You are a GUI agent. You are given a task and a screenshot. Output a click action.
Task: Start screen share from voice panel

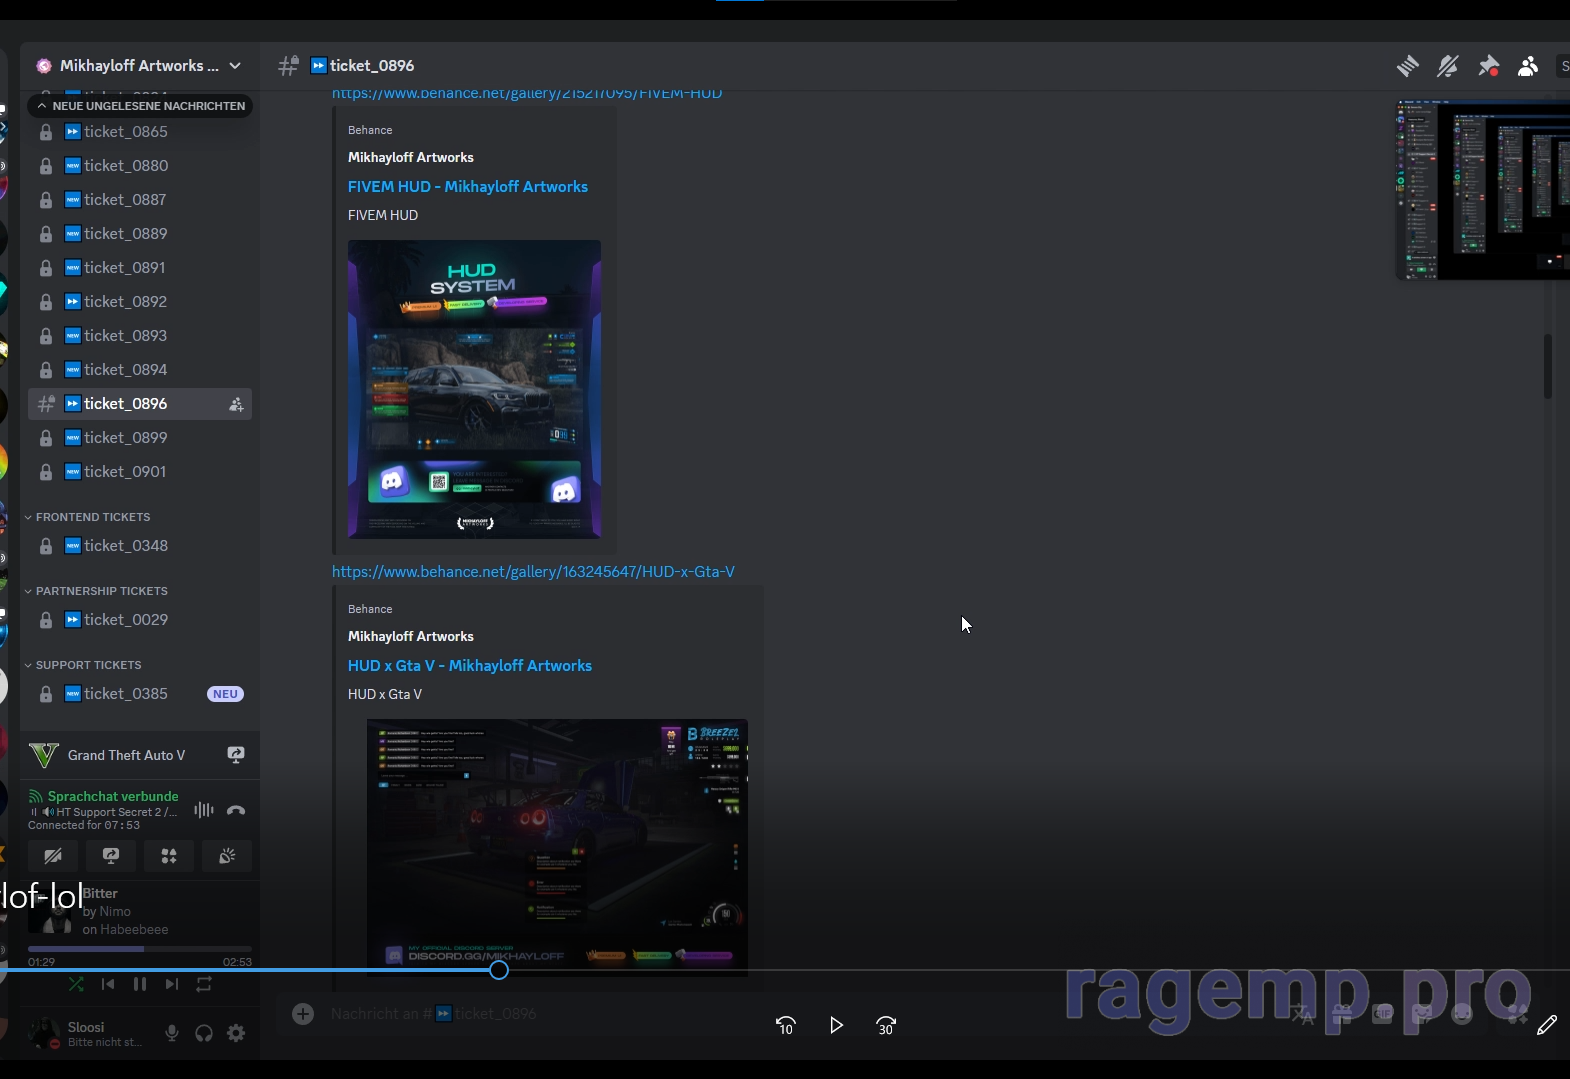tap(111, 856)
